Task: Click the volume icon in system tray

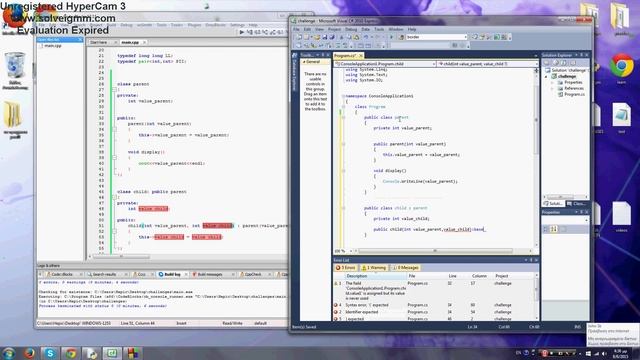Action: click(604, 353)
